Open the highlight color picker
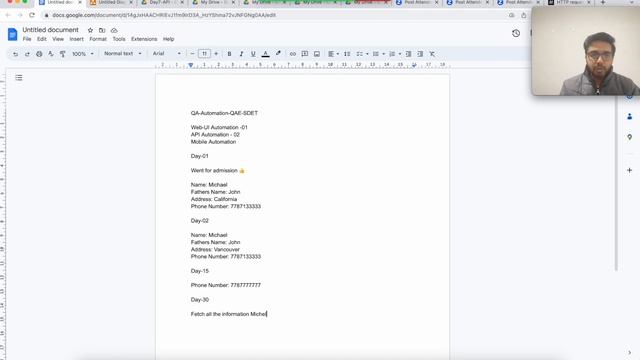Screen dimensions: 640x360 (278, 54)
